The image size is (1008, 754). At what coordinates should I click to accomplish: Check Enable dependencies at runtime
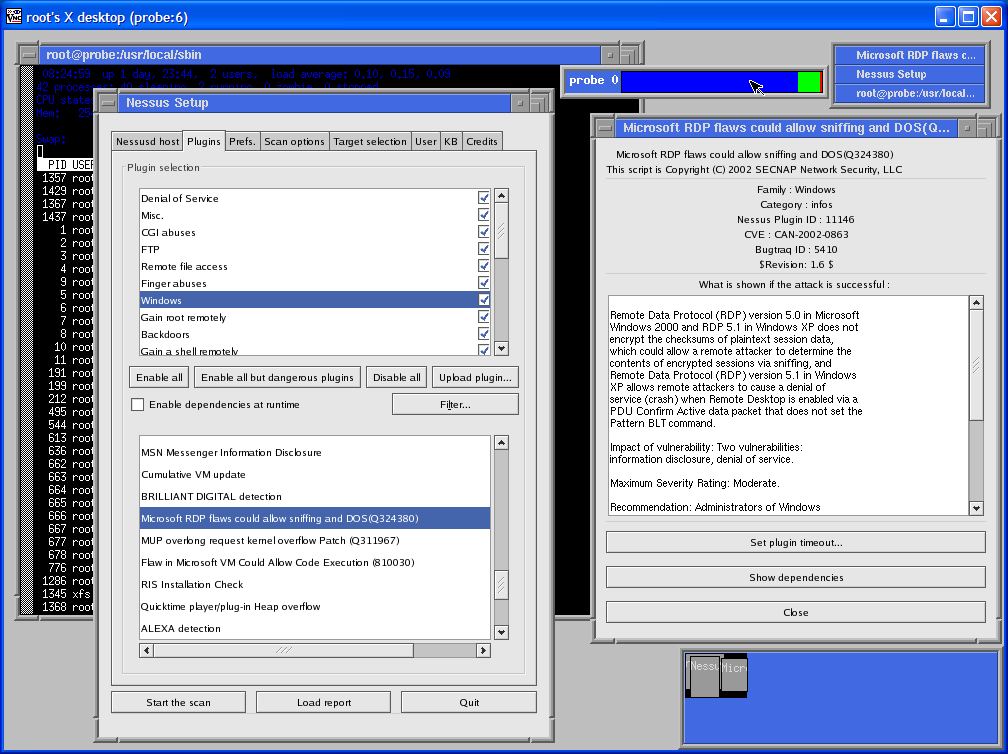click(138, 404)
